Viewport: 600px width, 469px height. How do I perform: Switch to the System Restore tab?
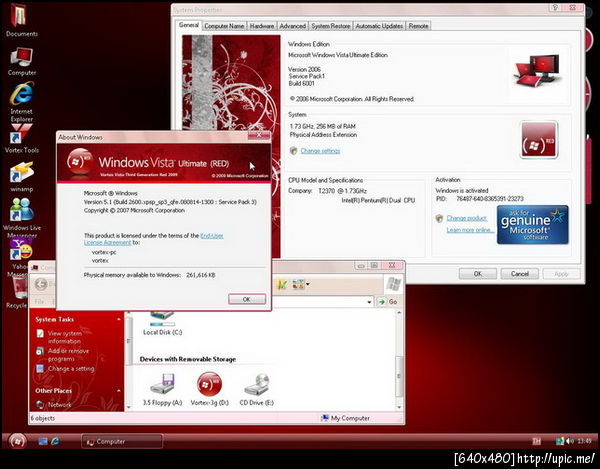[x=331, y=26]
